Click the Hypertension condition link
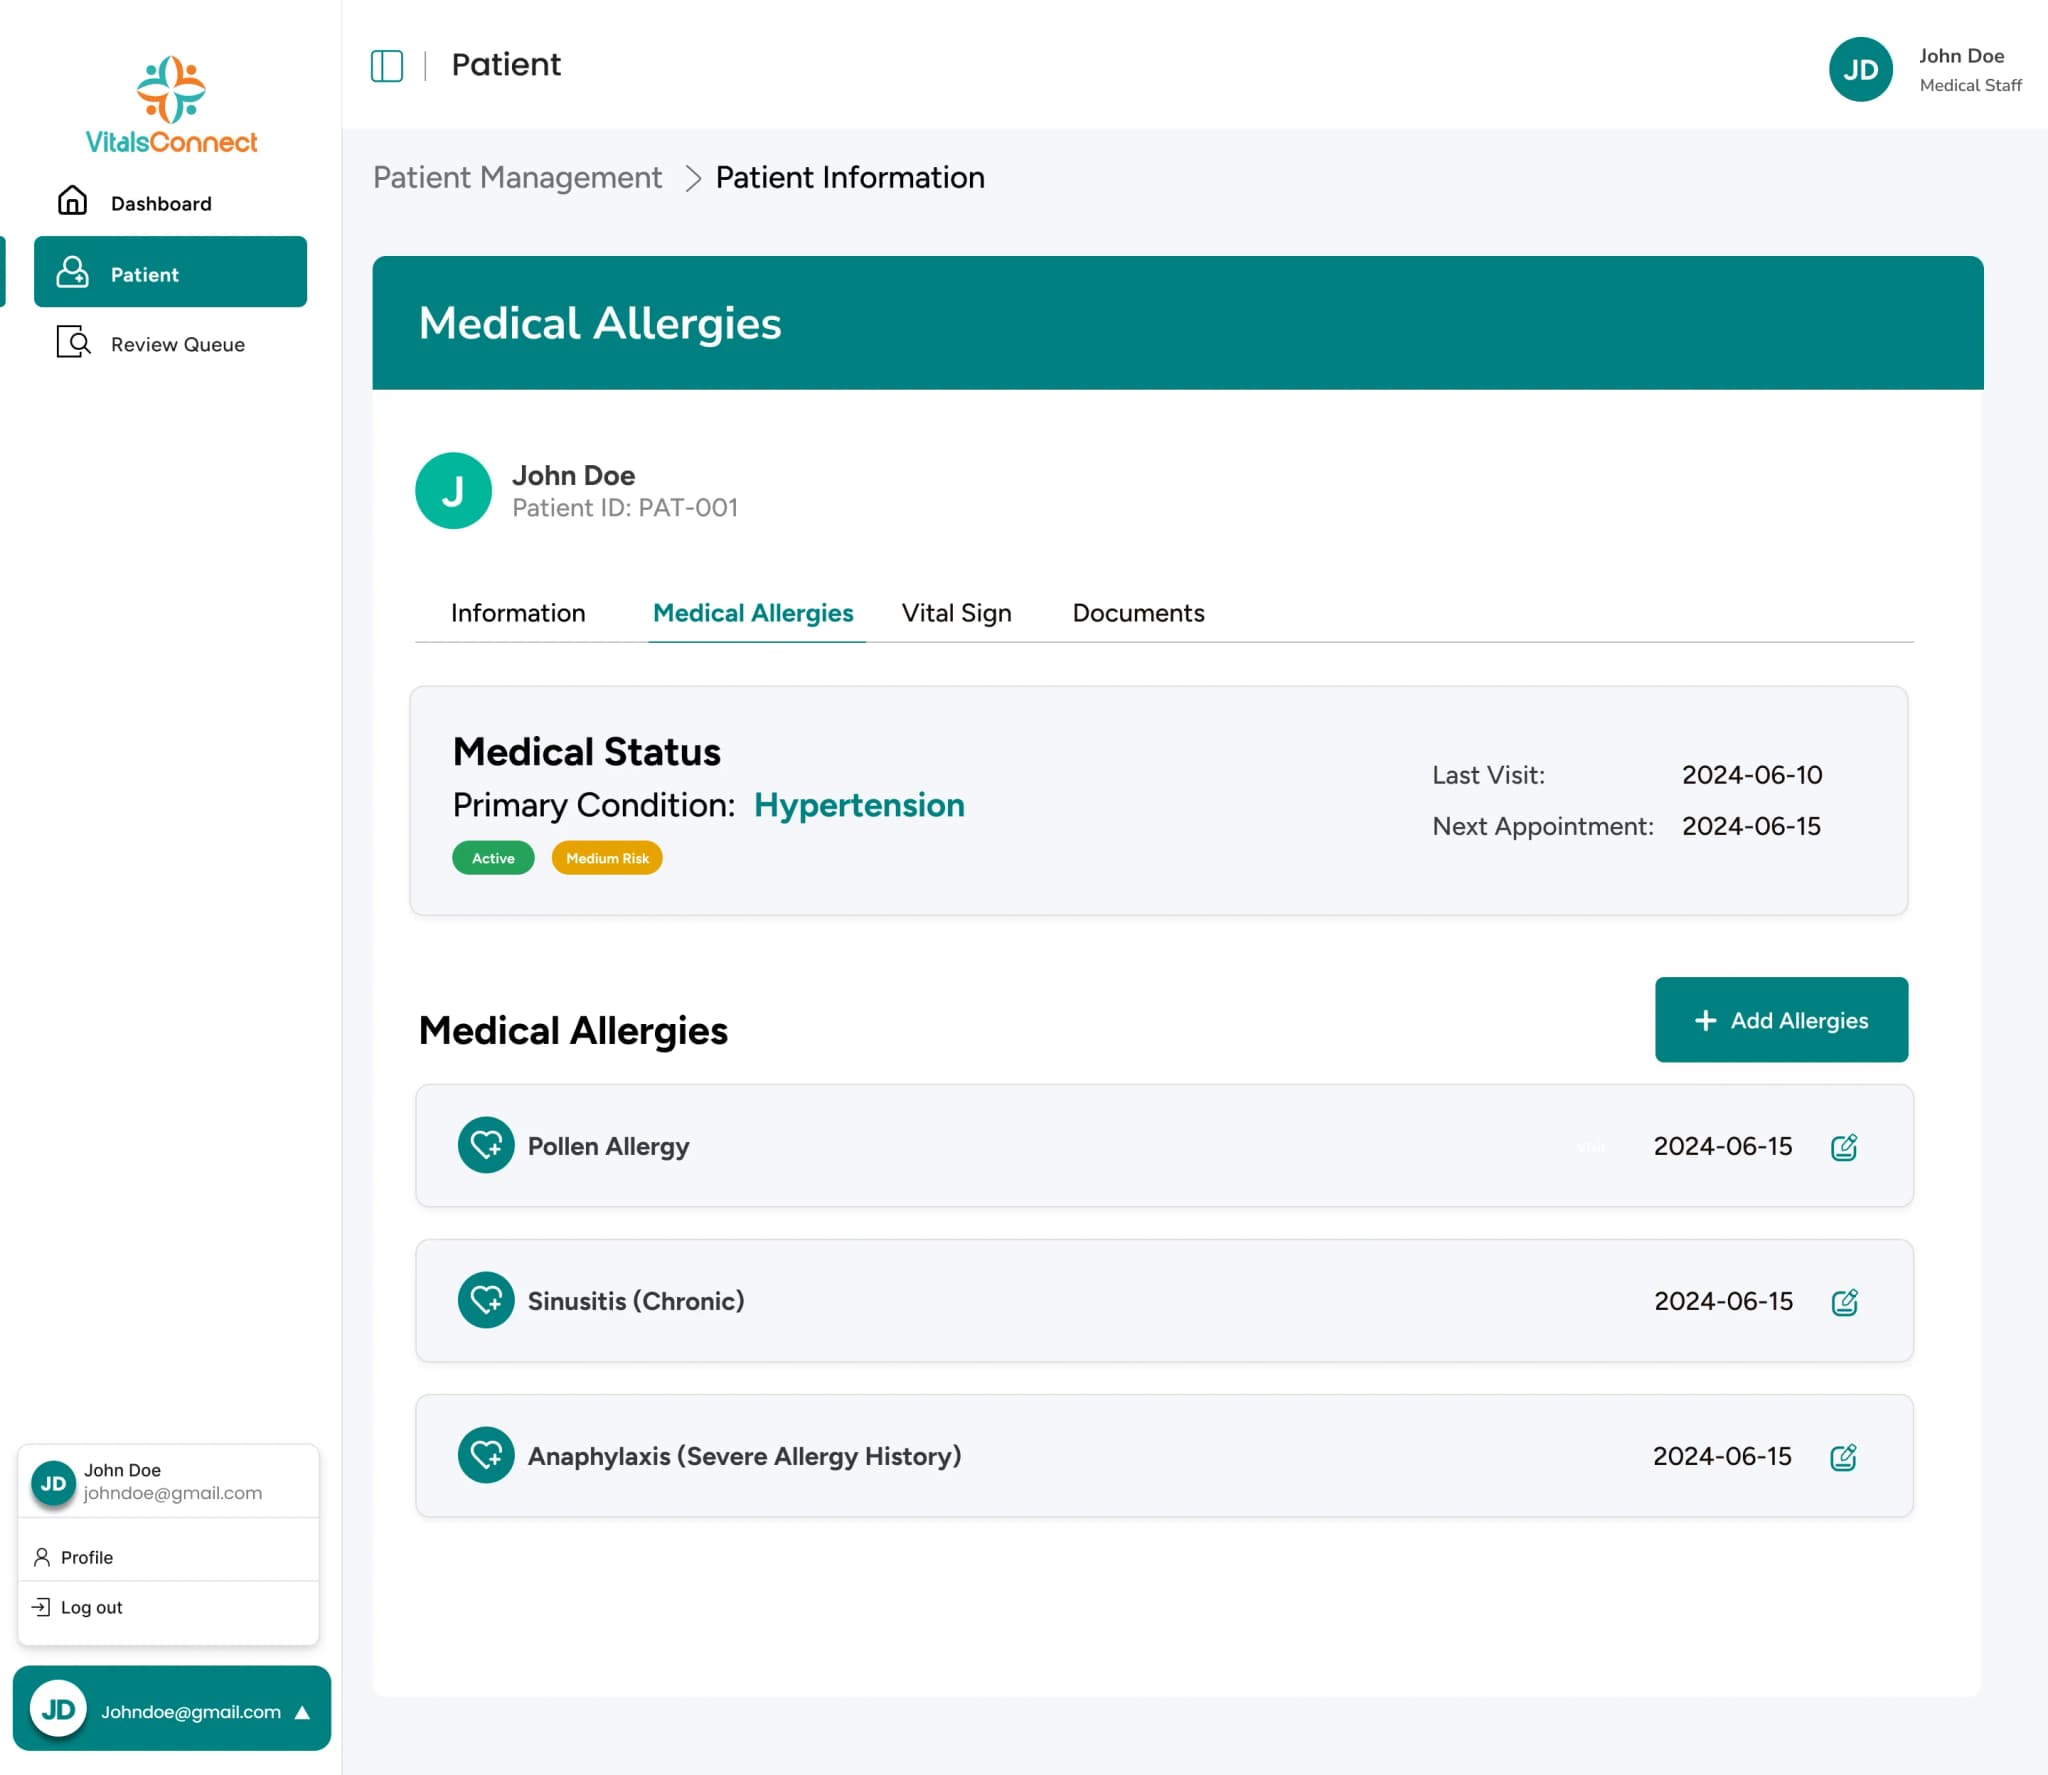2048x1775 pixels. pos(859,805)
